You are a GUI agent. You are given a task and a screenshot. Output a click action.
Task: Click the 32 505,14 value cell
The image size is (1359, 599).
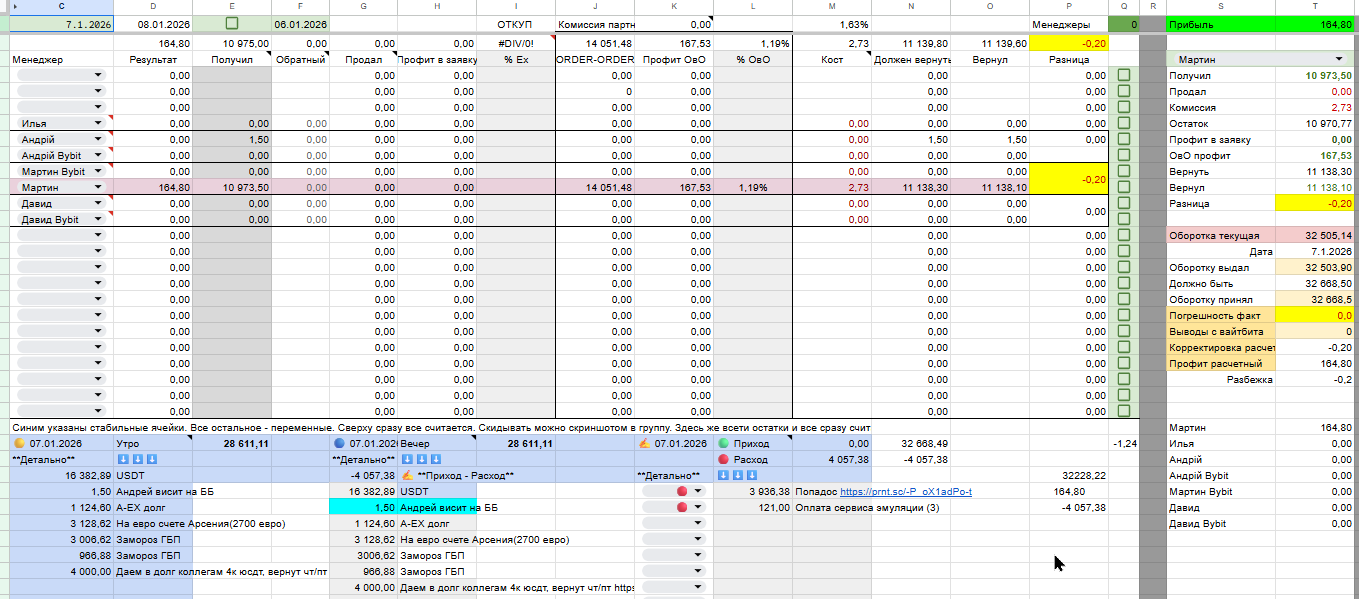click(1314, 236)
